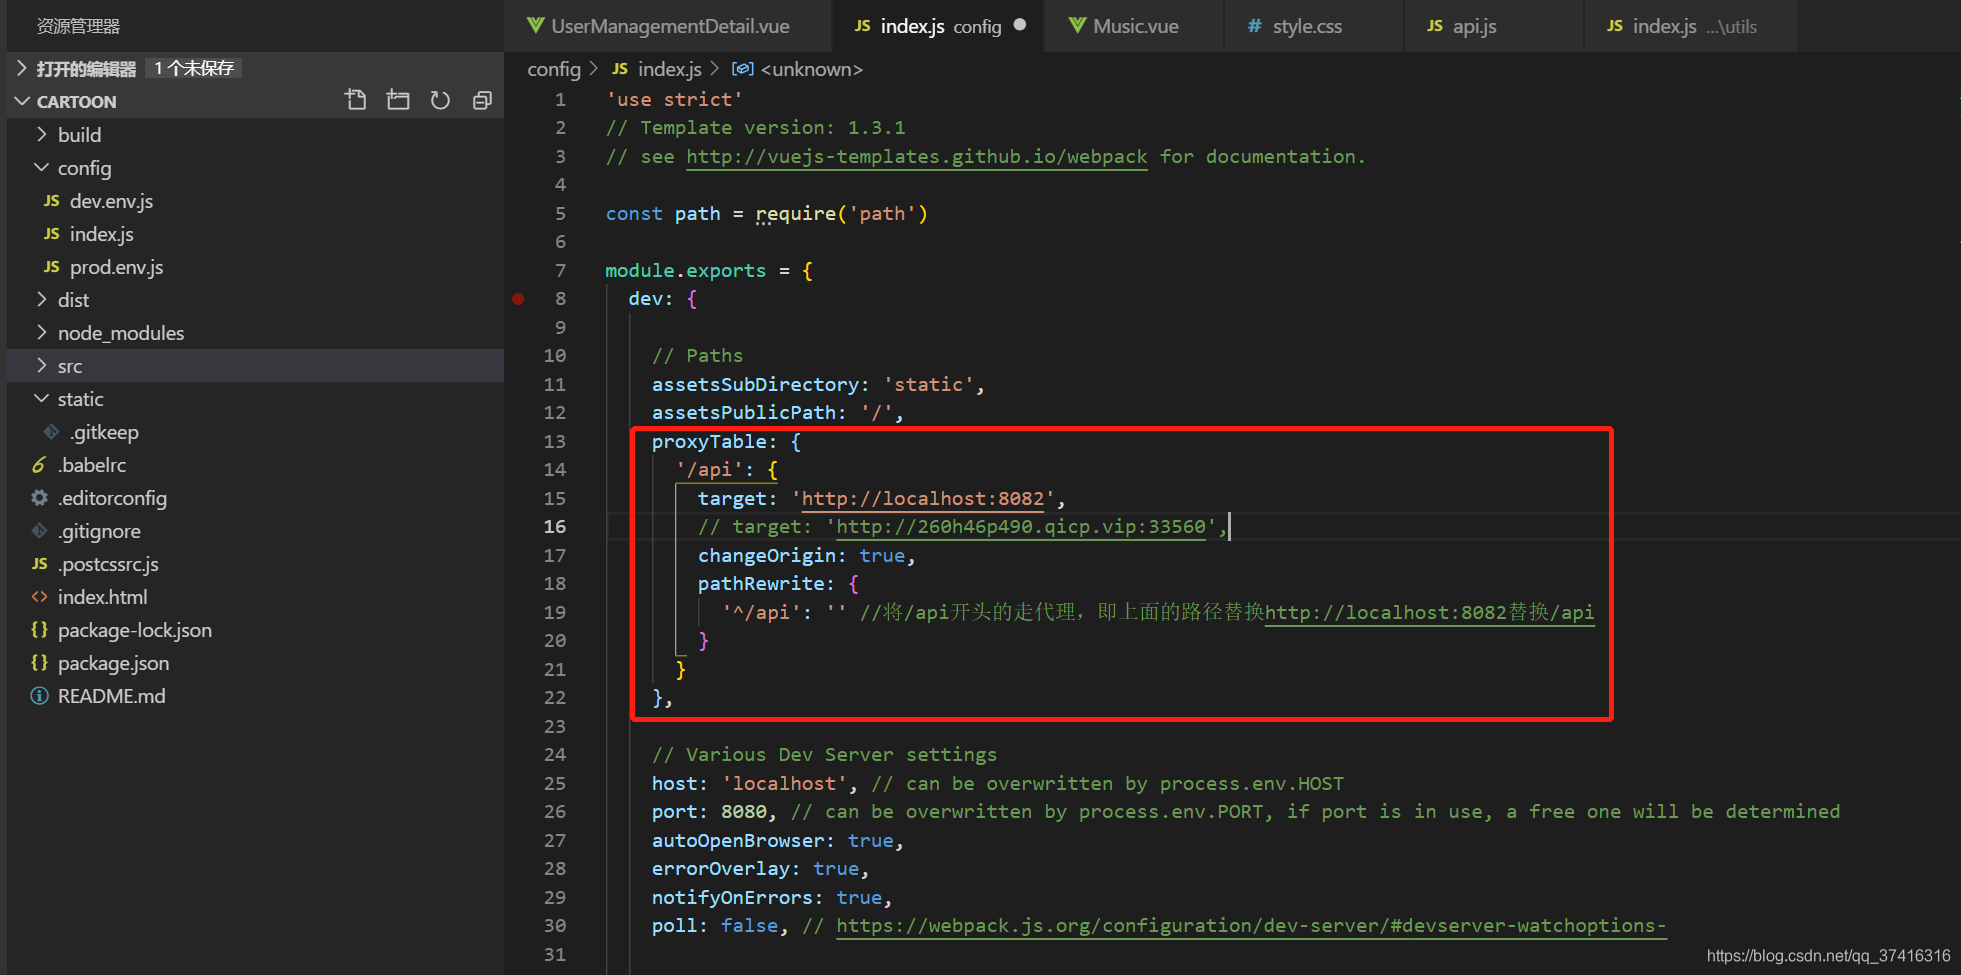
Task: Switch to the index.js utils tab
Action: pos(1691,26)
